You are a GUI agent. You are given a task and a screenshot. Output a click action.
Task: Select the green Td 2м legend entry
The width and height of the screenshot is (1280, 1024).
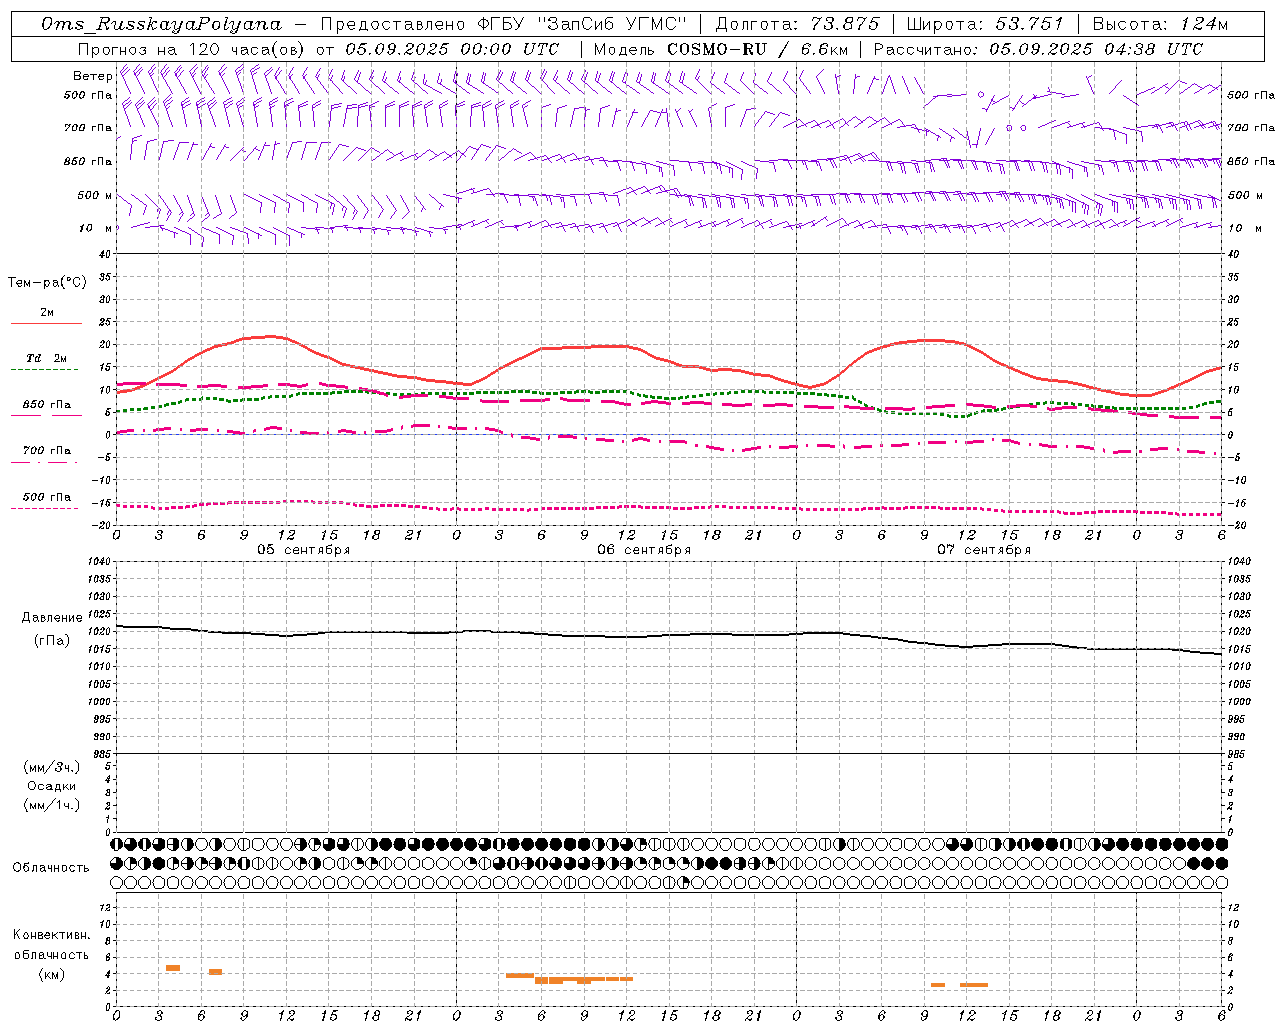[46, 361]
